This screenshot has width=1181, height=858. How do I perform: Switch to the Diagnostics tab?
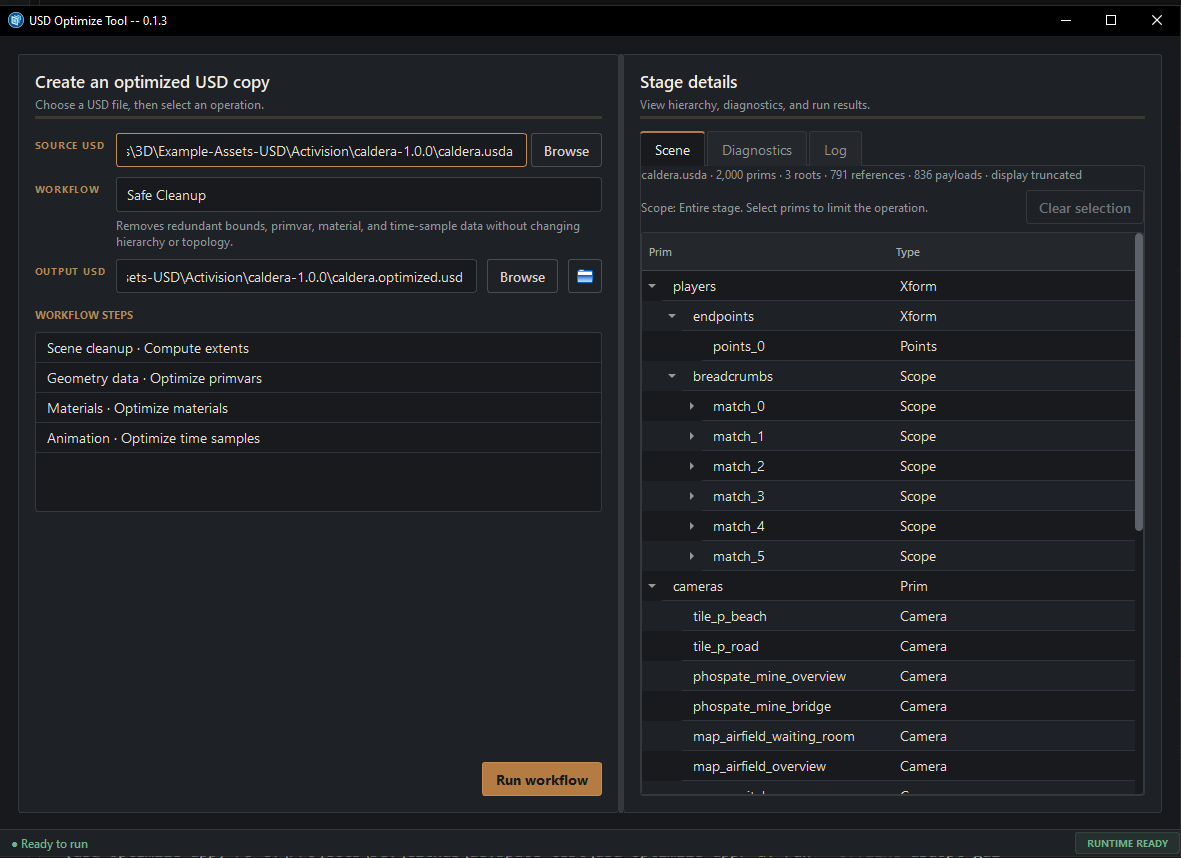pyautogui.click(x=756, y=150)
